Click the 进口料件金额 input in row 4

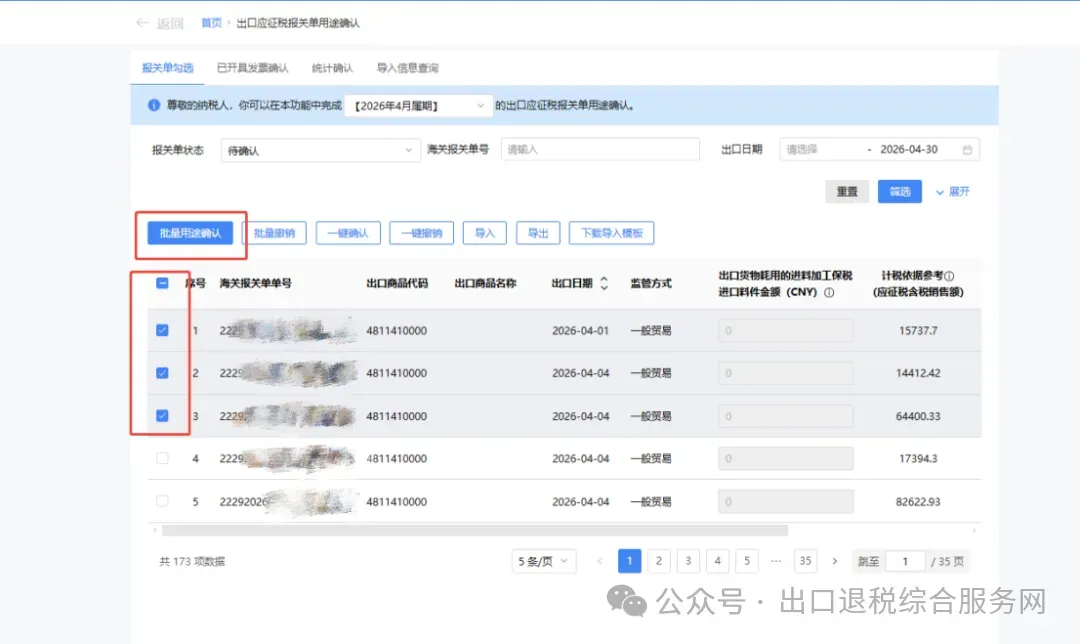(x=786, y=459)
